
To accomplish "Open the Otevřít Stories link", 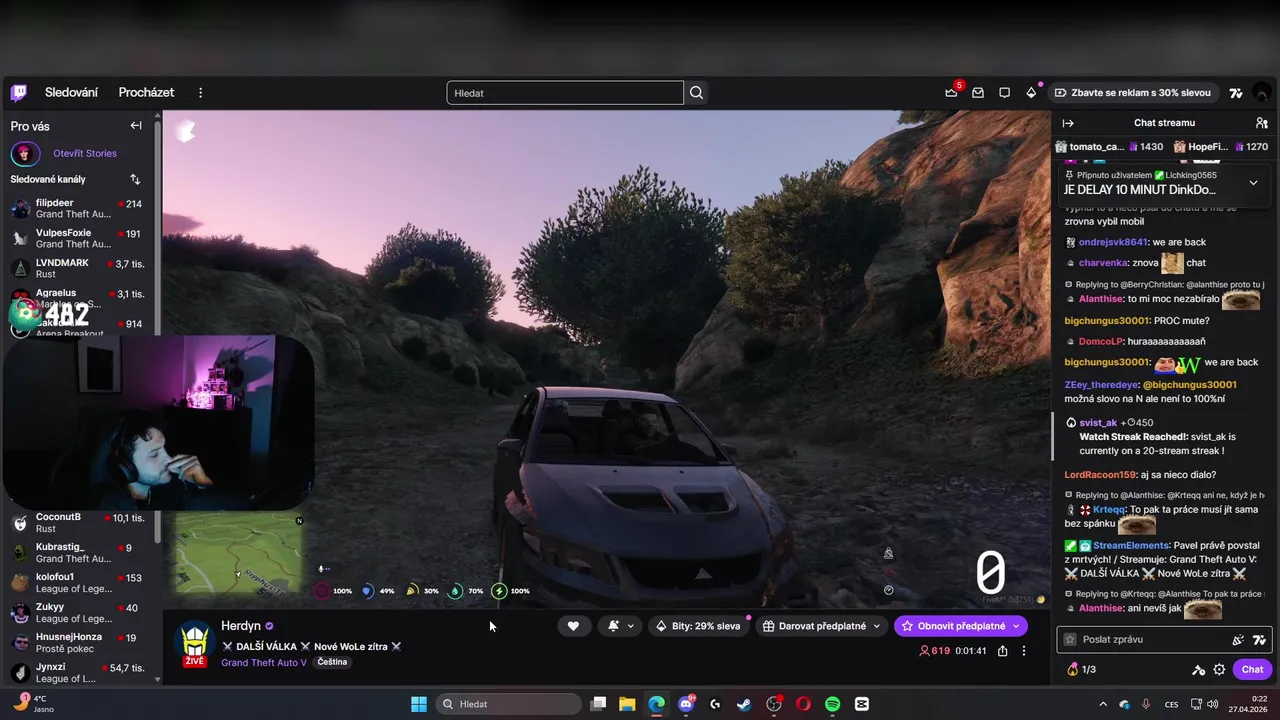I will point(85,153).
